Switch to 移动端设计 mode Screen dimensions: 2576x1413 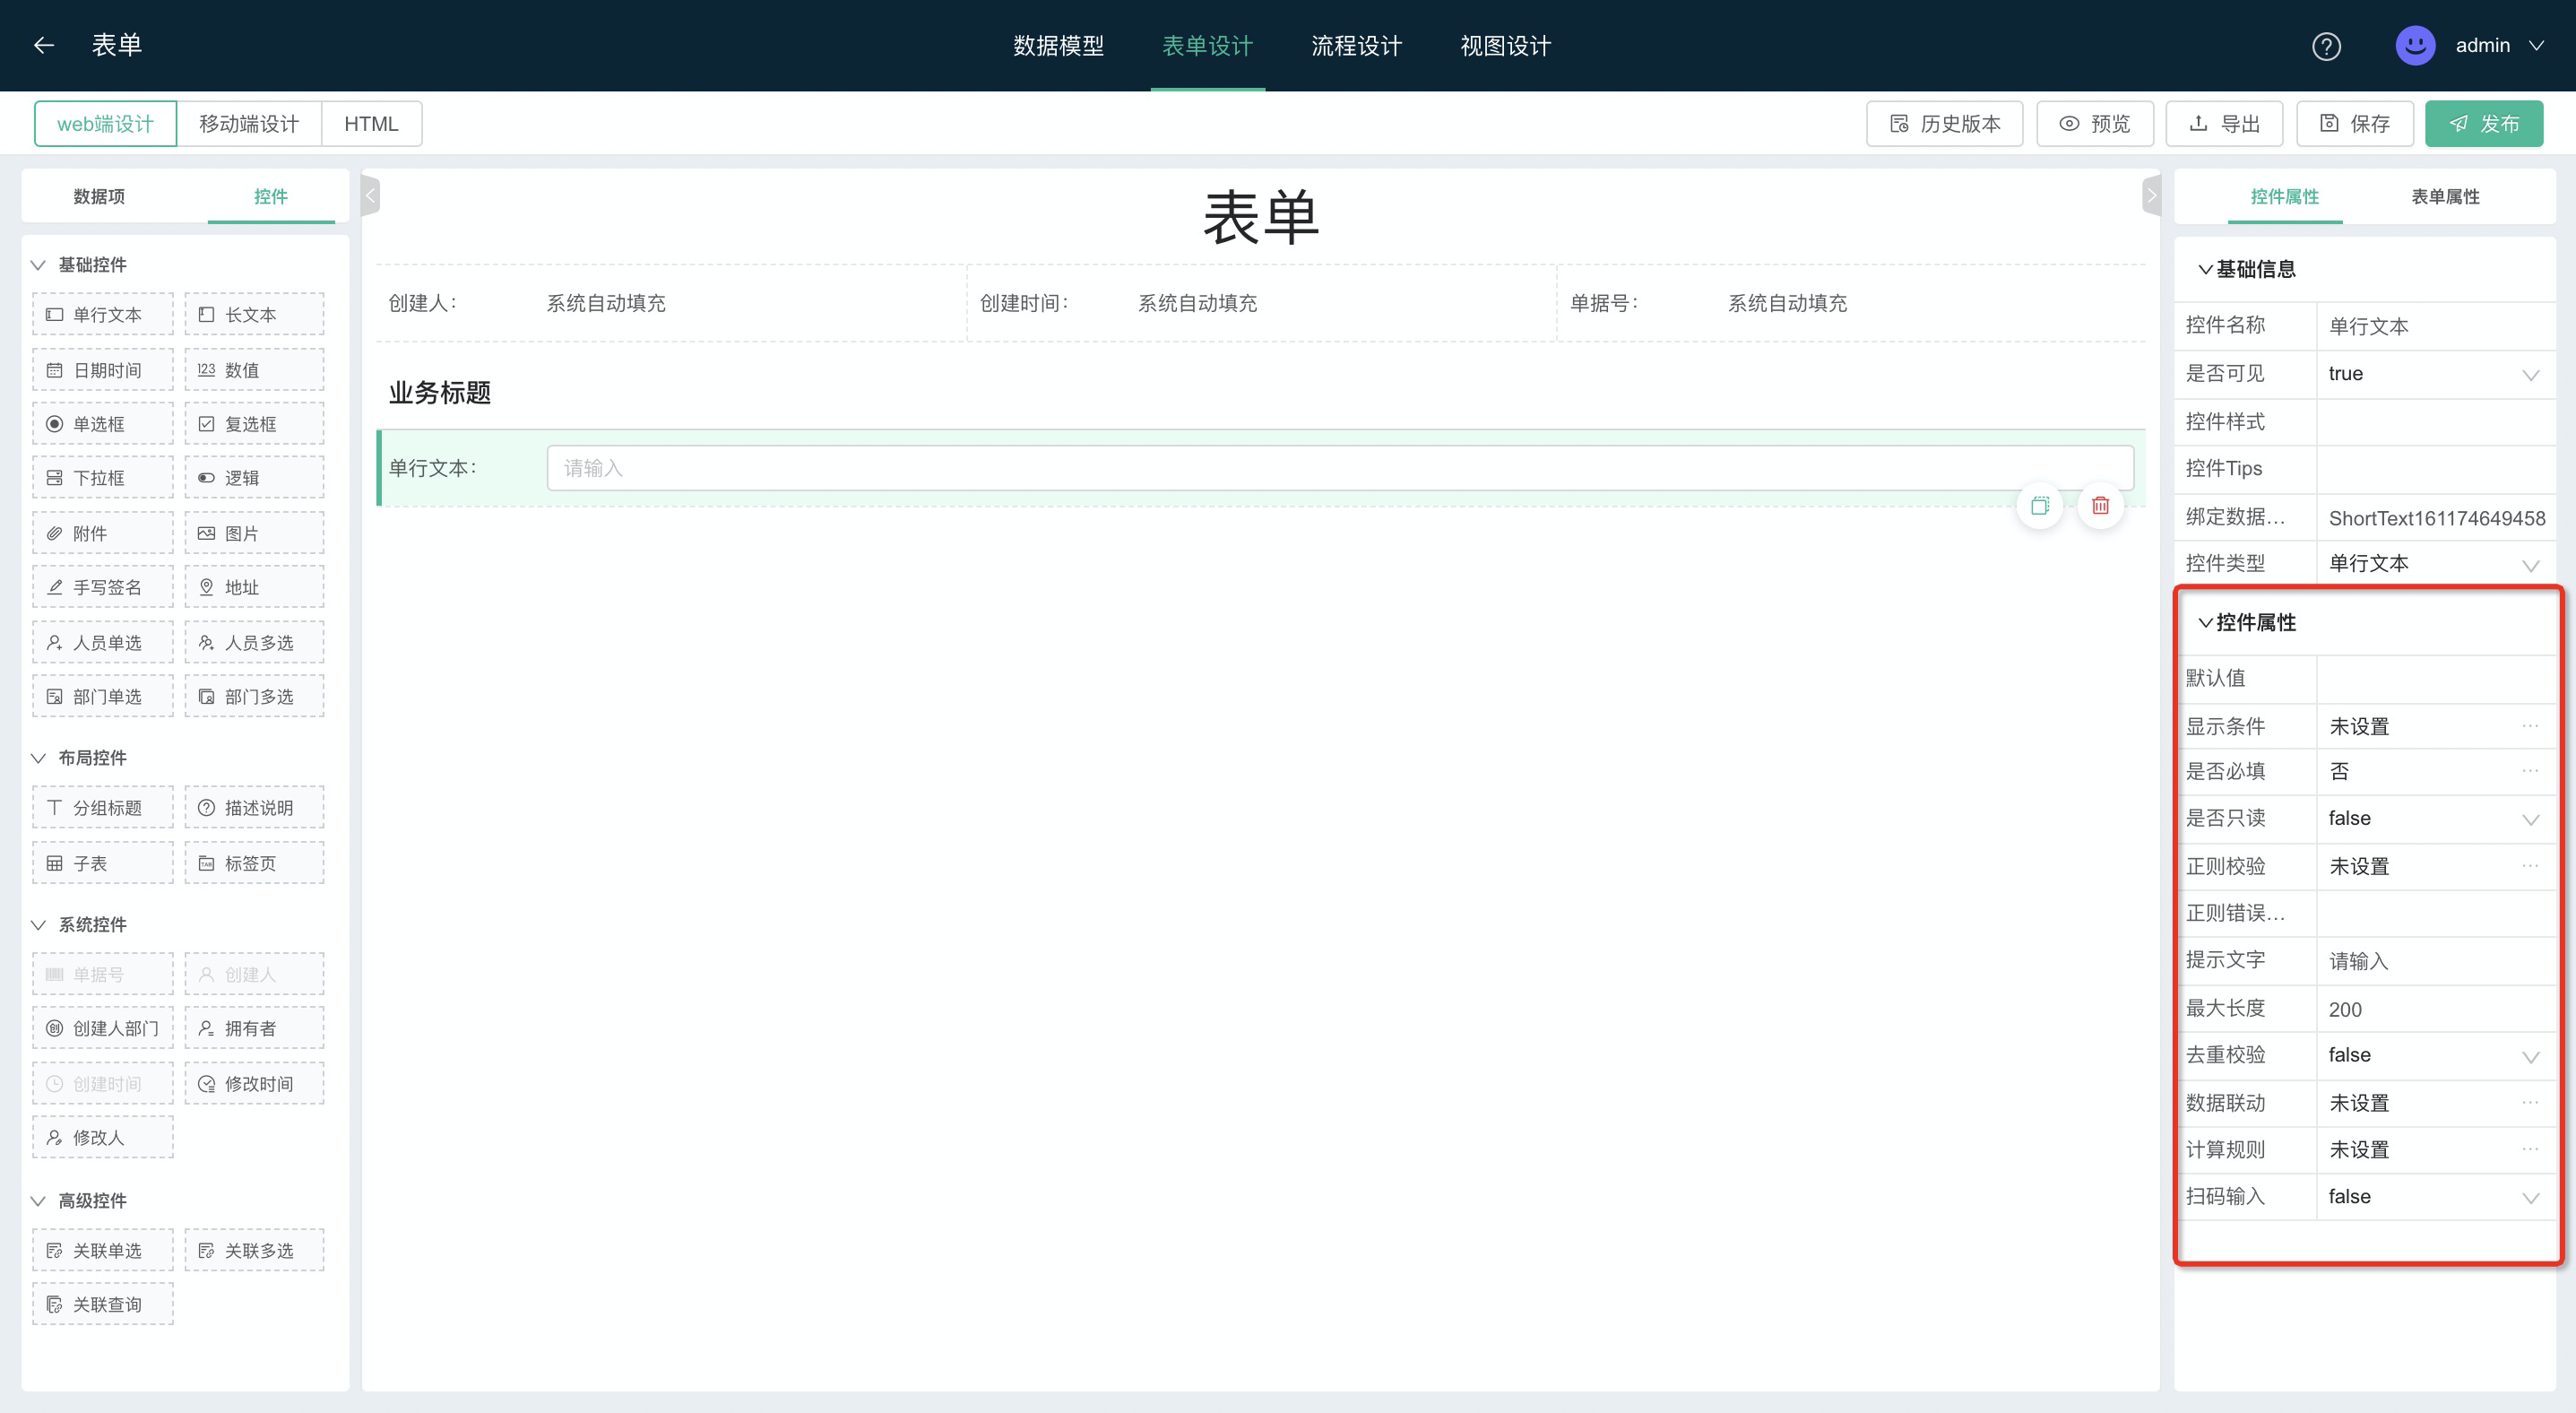pyautogui.click(x=249, y=124)
